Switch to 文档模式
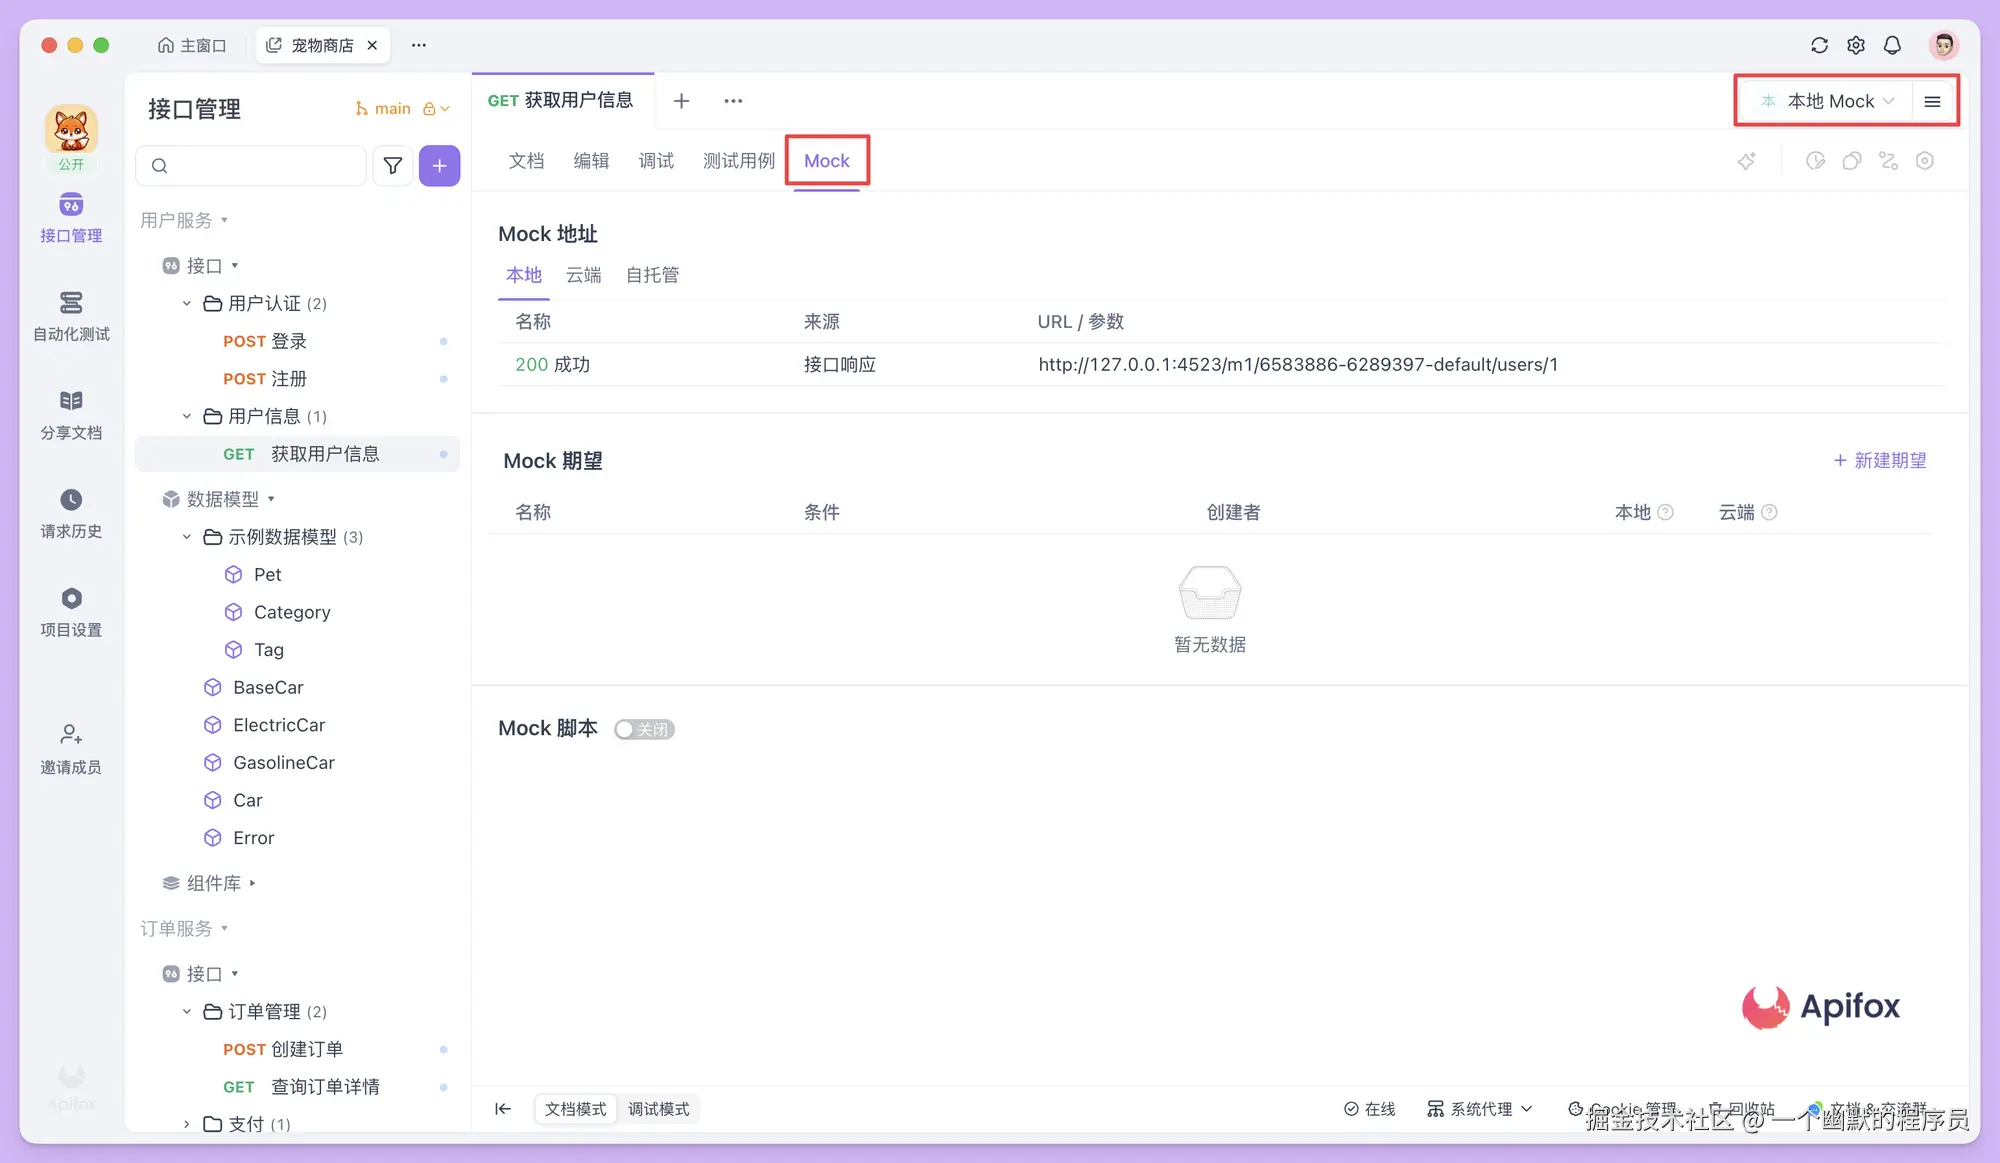 [575, 1109]
